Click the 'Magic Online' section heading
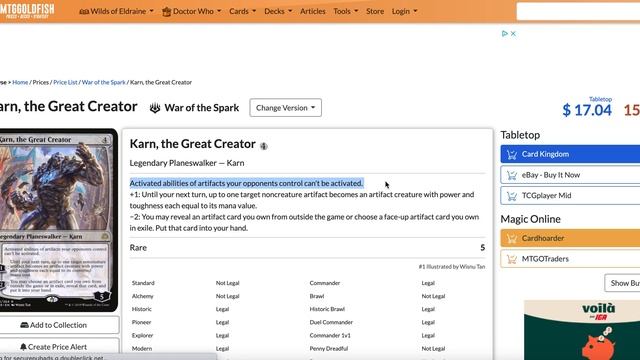 [x=530, y=219]
